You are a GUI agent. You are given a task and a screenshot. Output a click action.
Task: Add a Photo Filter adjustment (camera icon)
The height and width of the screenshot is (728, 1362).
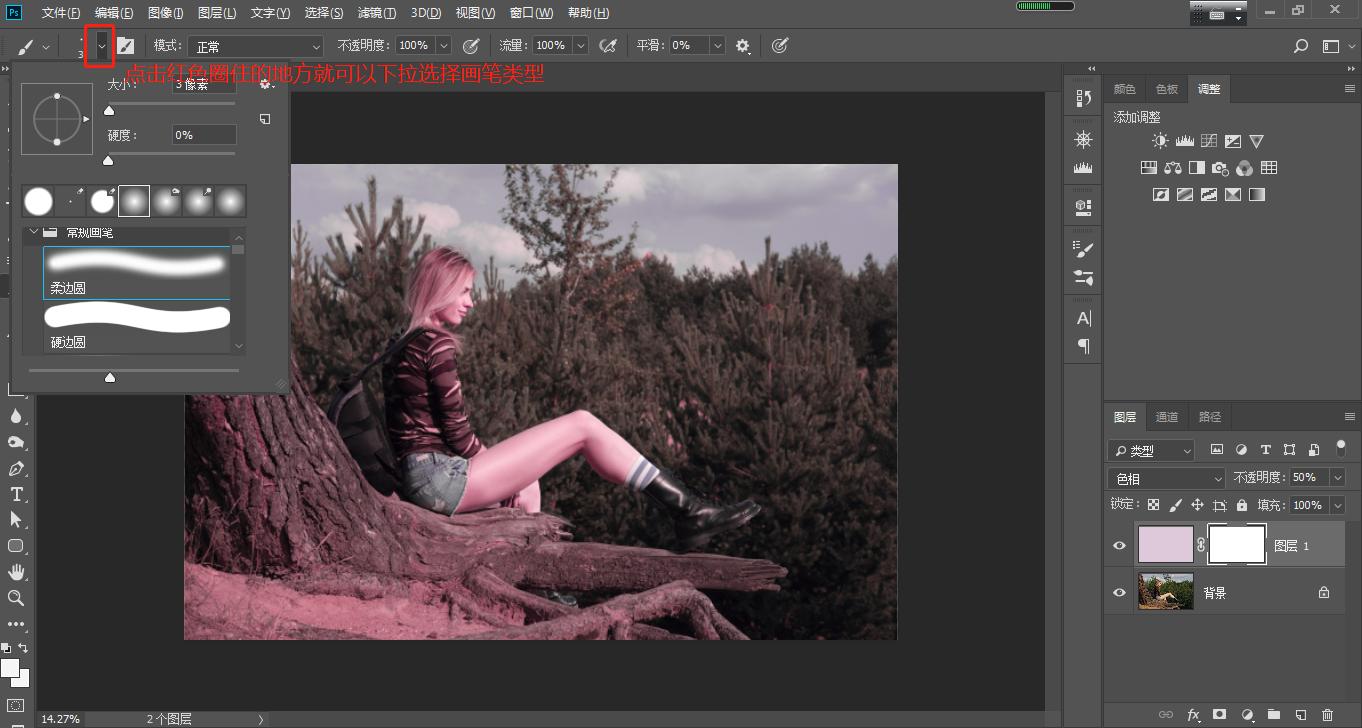coord(1220,168)
